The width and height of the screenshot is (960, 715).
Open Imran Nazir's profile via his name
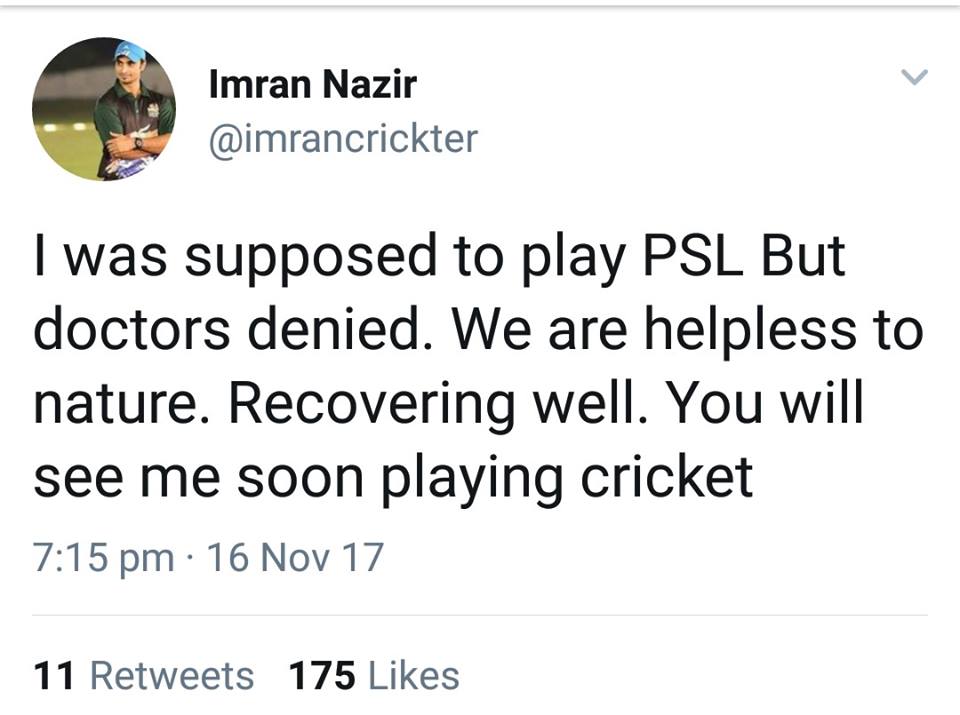tap(313, 84)
